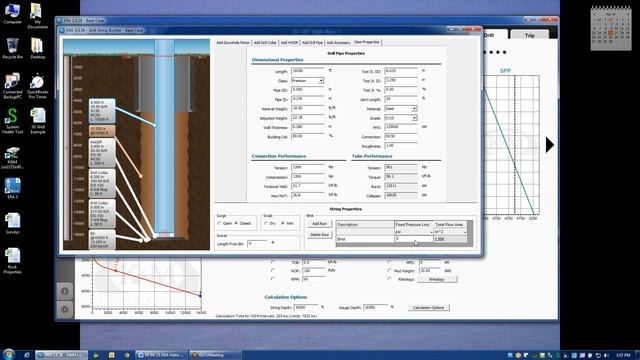Select the Open surge radio button
Viewport: 640px width, 360px height.
pyautogui.click(x=220, y=223)
